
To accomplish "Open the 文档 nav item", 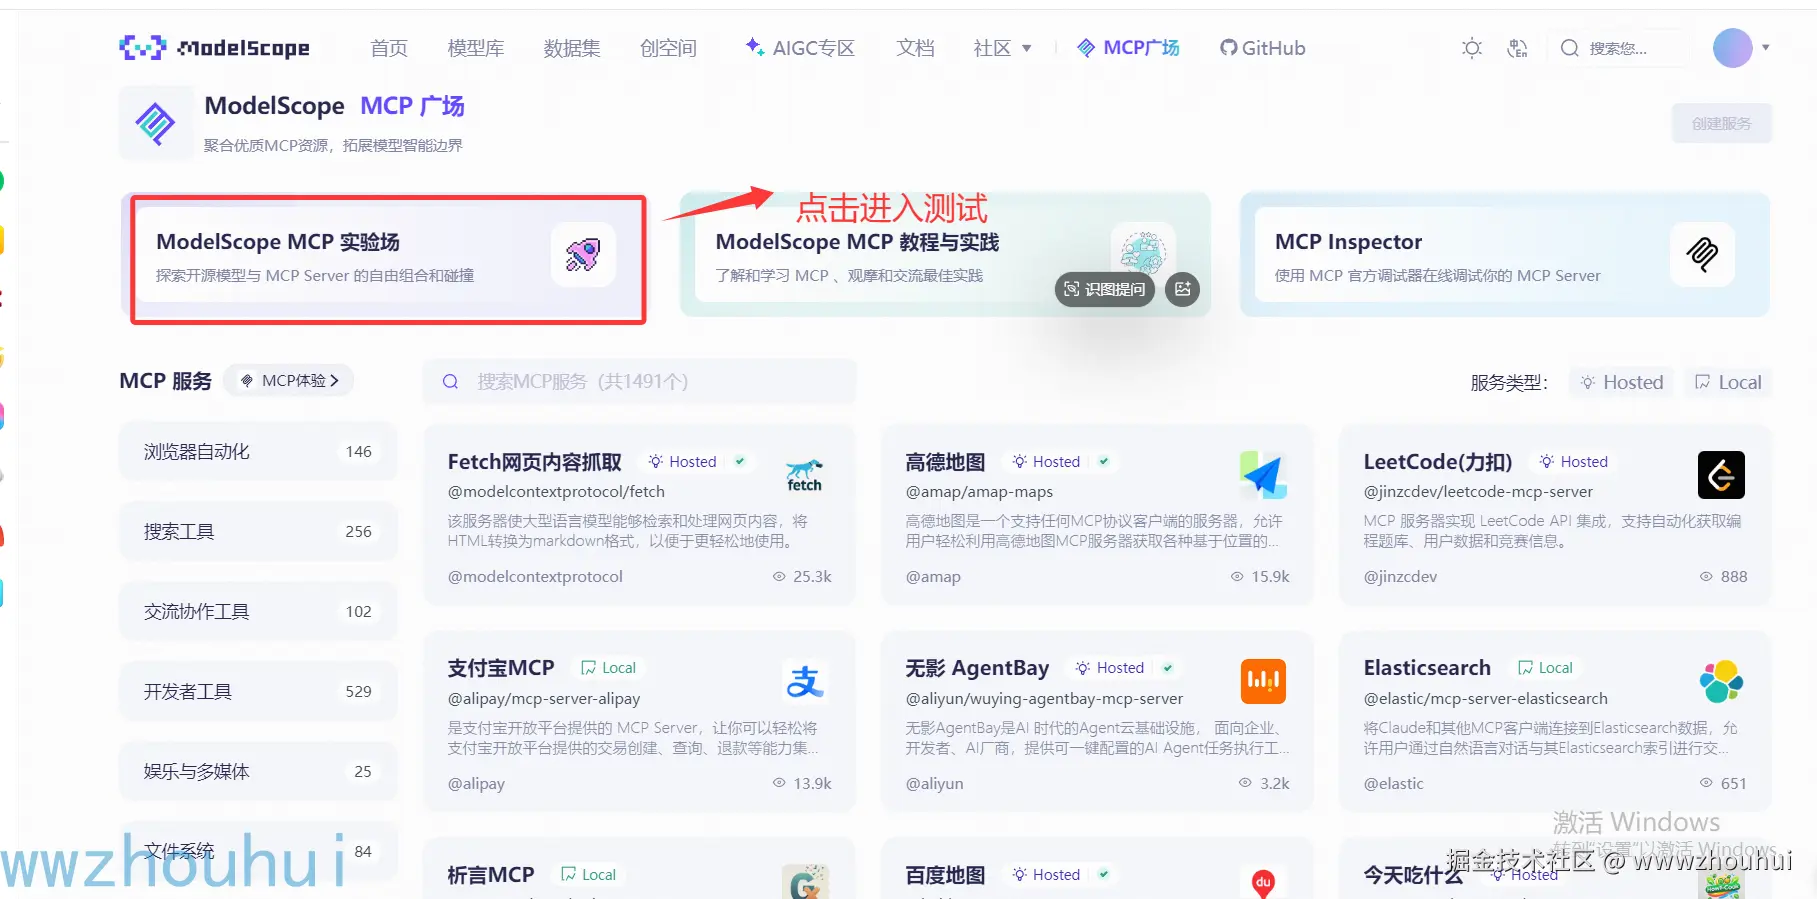I will coord(915,48).
